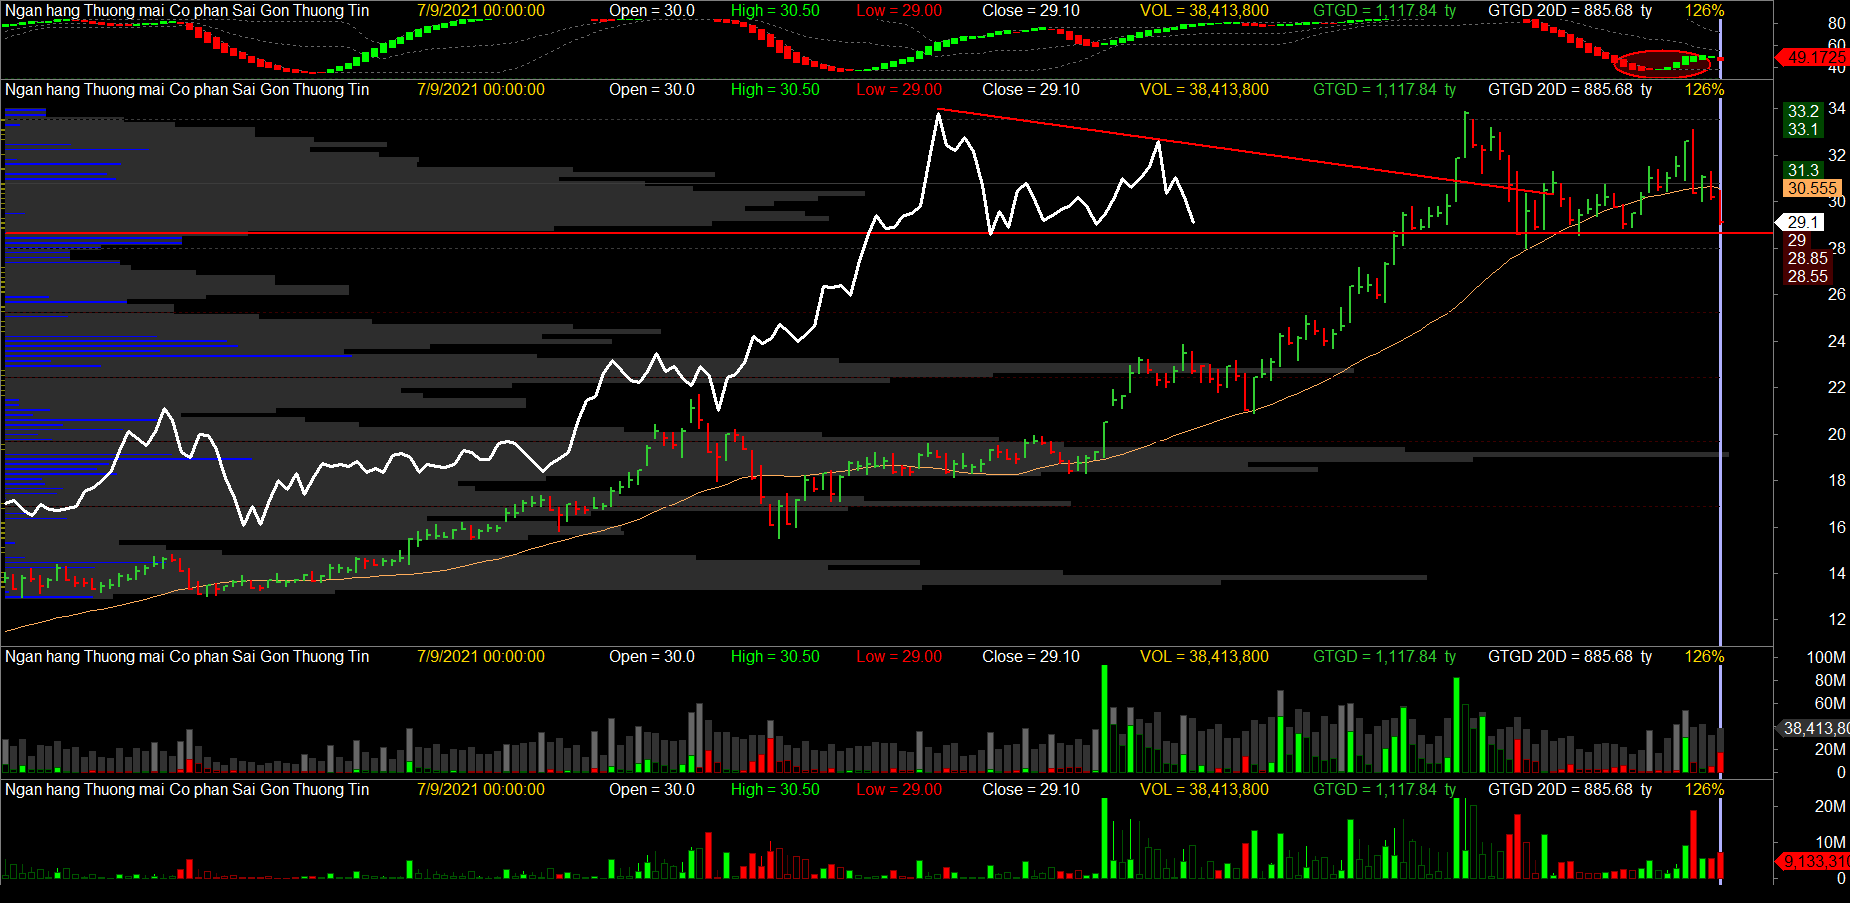1850x903 pixels.
Task: Click the tallest green bar in the volume pane
Action: tap(1104, 718)
